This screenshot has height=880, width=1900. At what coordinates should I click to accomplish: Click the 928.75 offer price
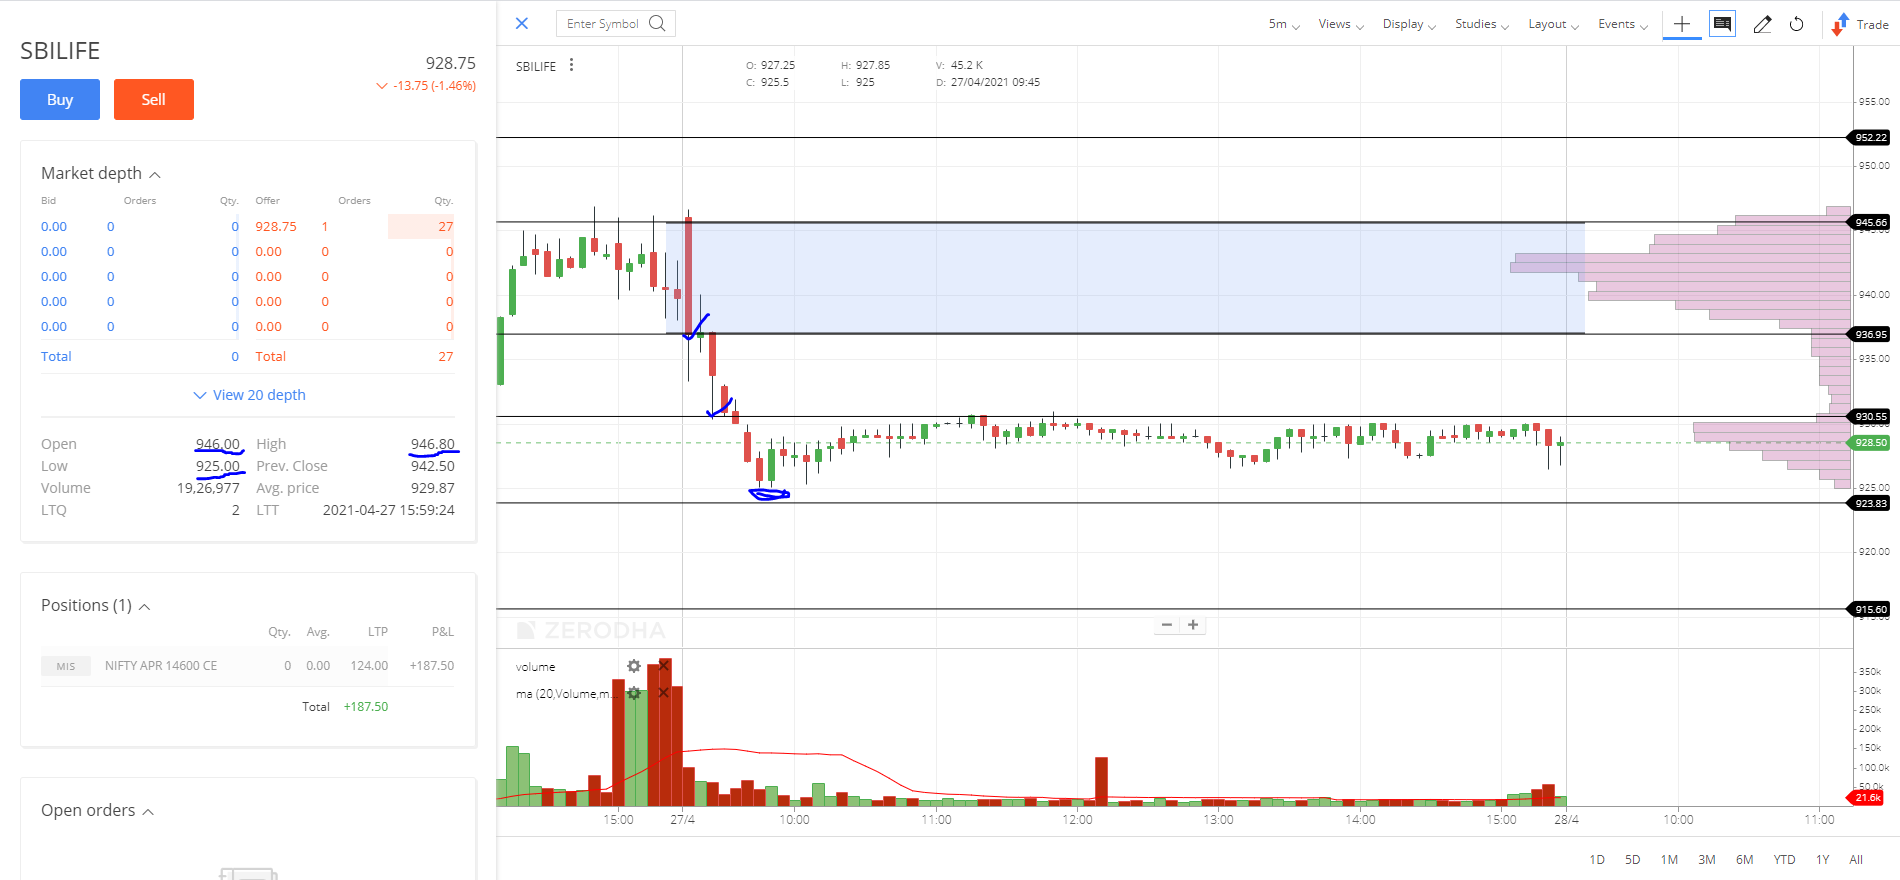point(275,226)
